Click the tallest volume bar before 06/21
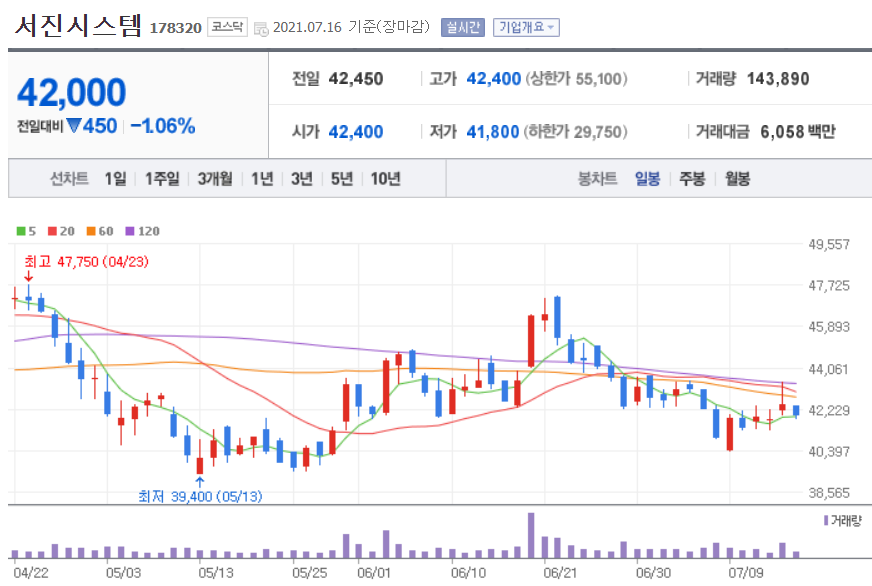 tap(531, 535)
